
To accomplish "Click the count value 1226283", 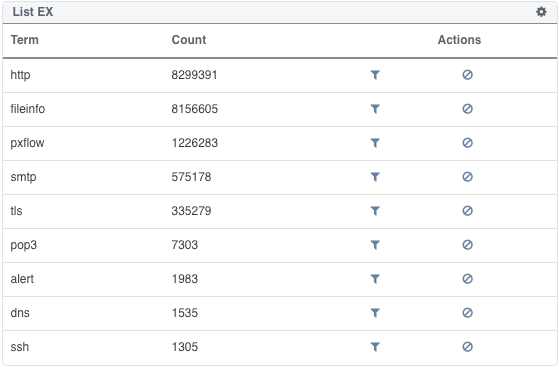I will [x=195, y=143].
